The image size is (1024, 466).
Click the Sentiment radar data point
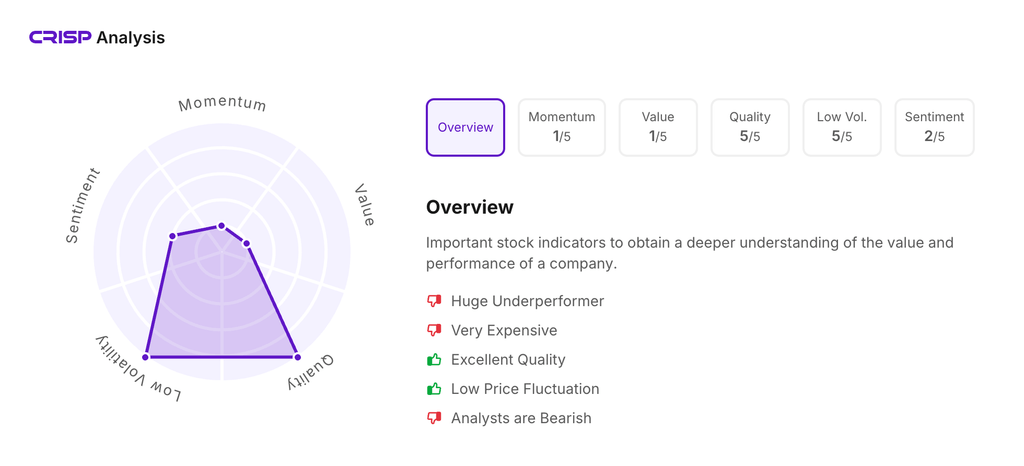pyautogui.click(x=173, y=236)
